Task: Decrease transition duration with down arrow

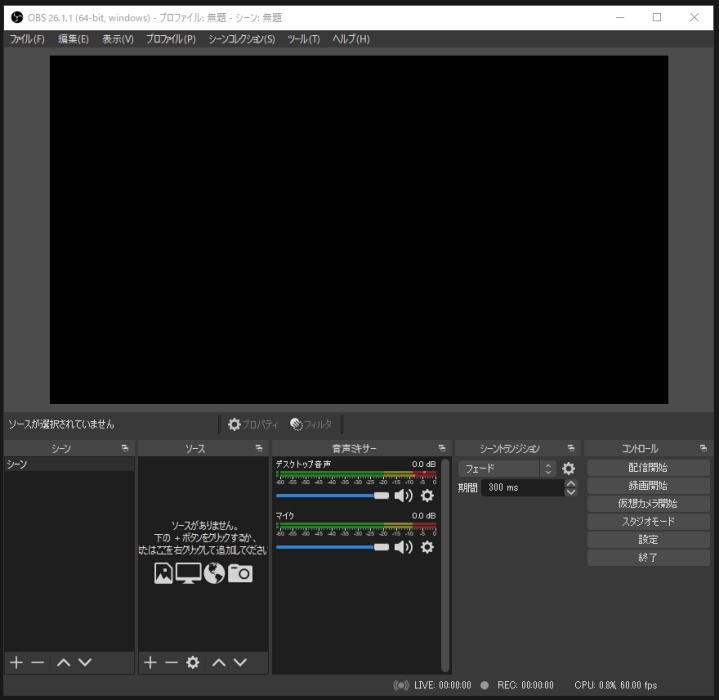Action: point(570,492)
